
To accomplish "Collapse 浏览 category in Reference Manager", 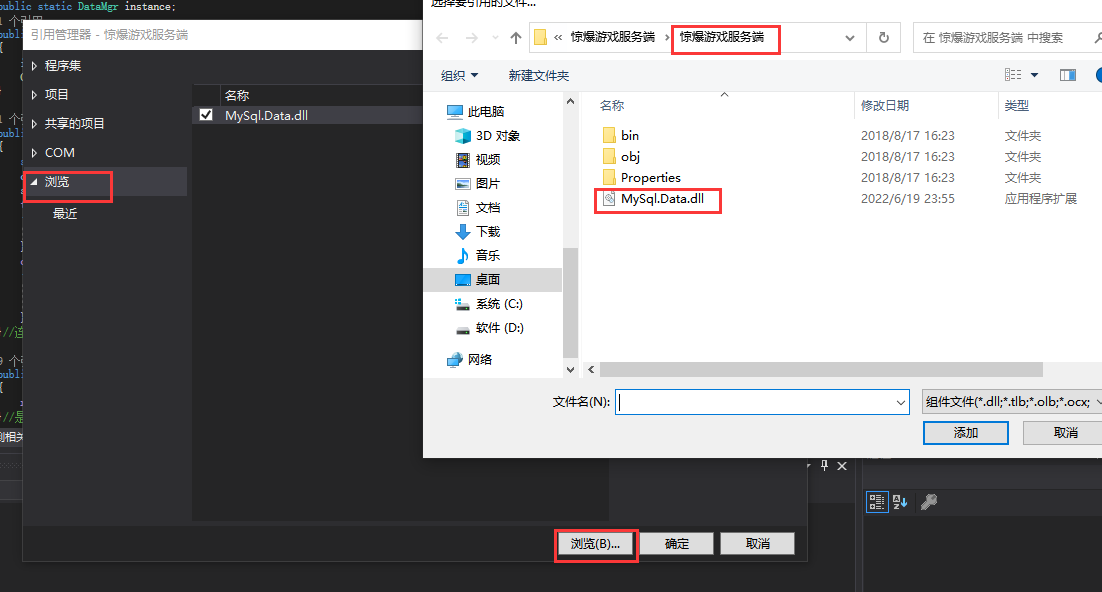I will tap(34, 181).
